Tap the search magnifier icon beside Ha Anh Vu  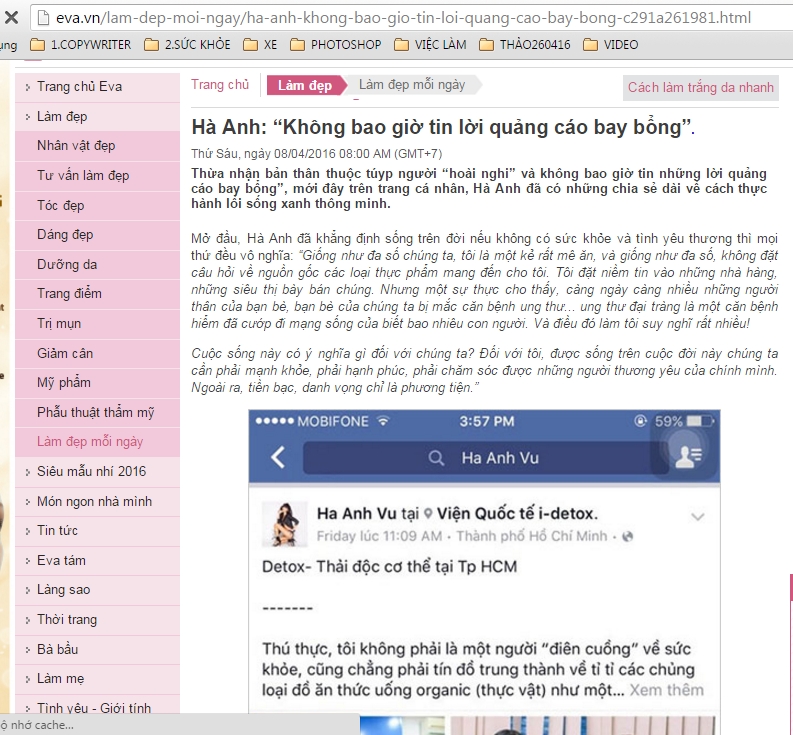[x=436, y=458]
